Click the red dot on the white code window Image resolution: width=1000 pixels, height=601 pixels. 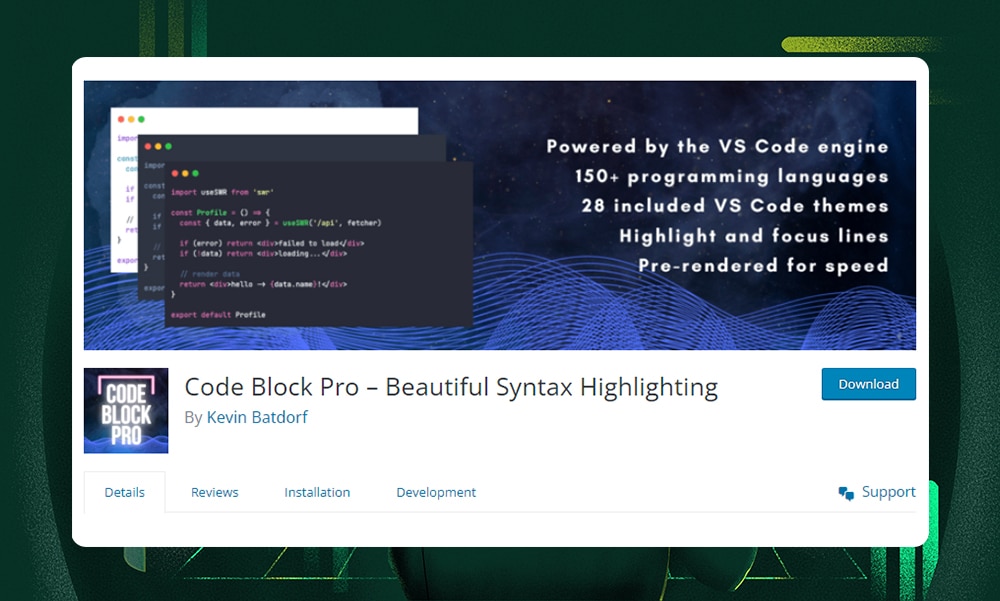121,119
